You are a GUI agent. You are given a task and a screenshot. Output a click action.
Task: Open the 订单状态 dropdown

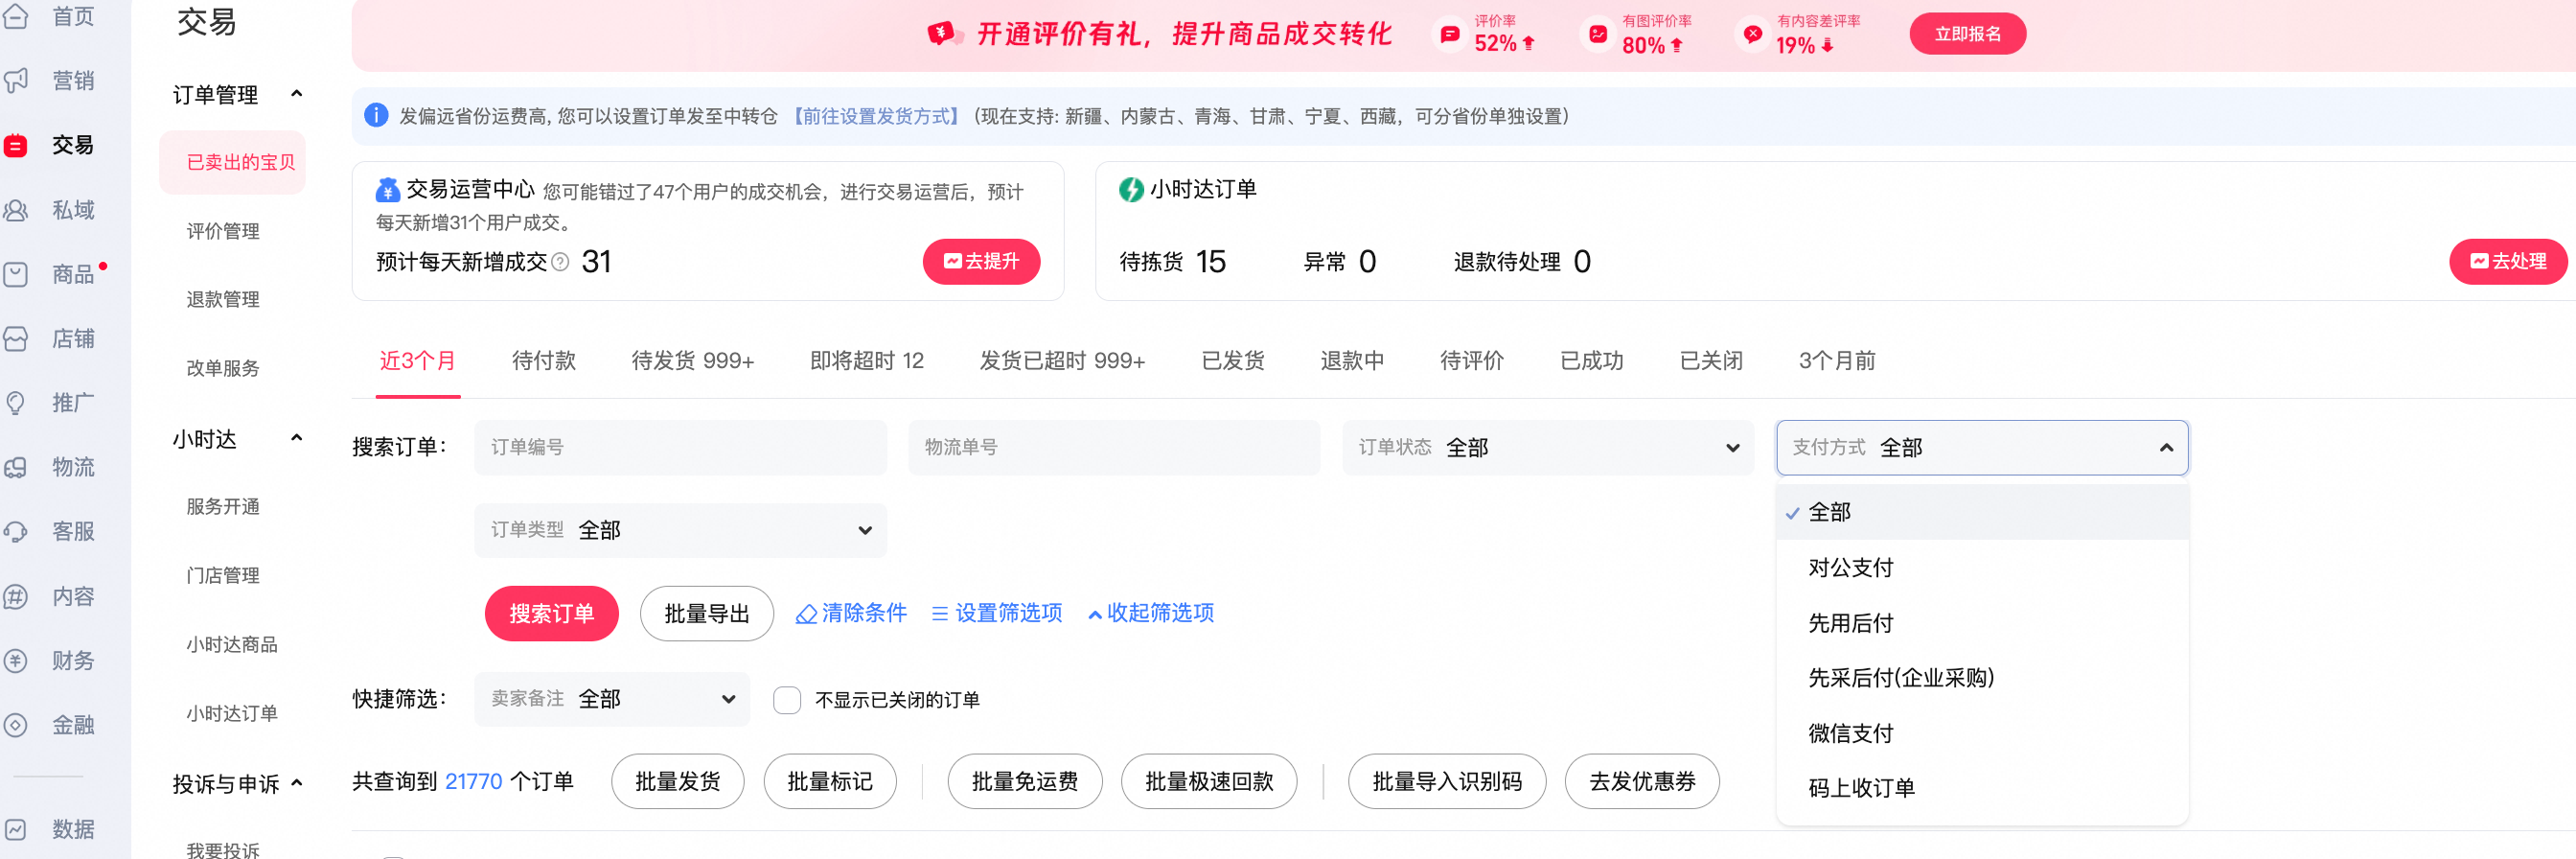pos(1548,447)
